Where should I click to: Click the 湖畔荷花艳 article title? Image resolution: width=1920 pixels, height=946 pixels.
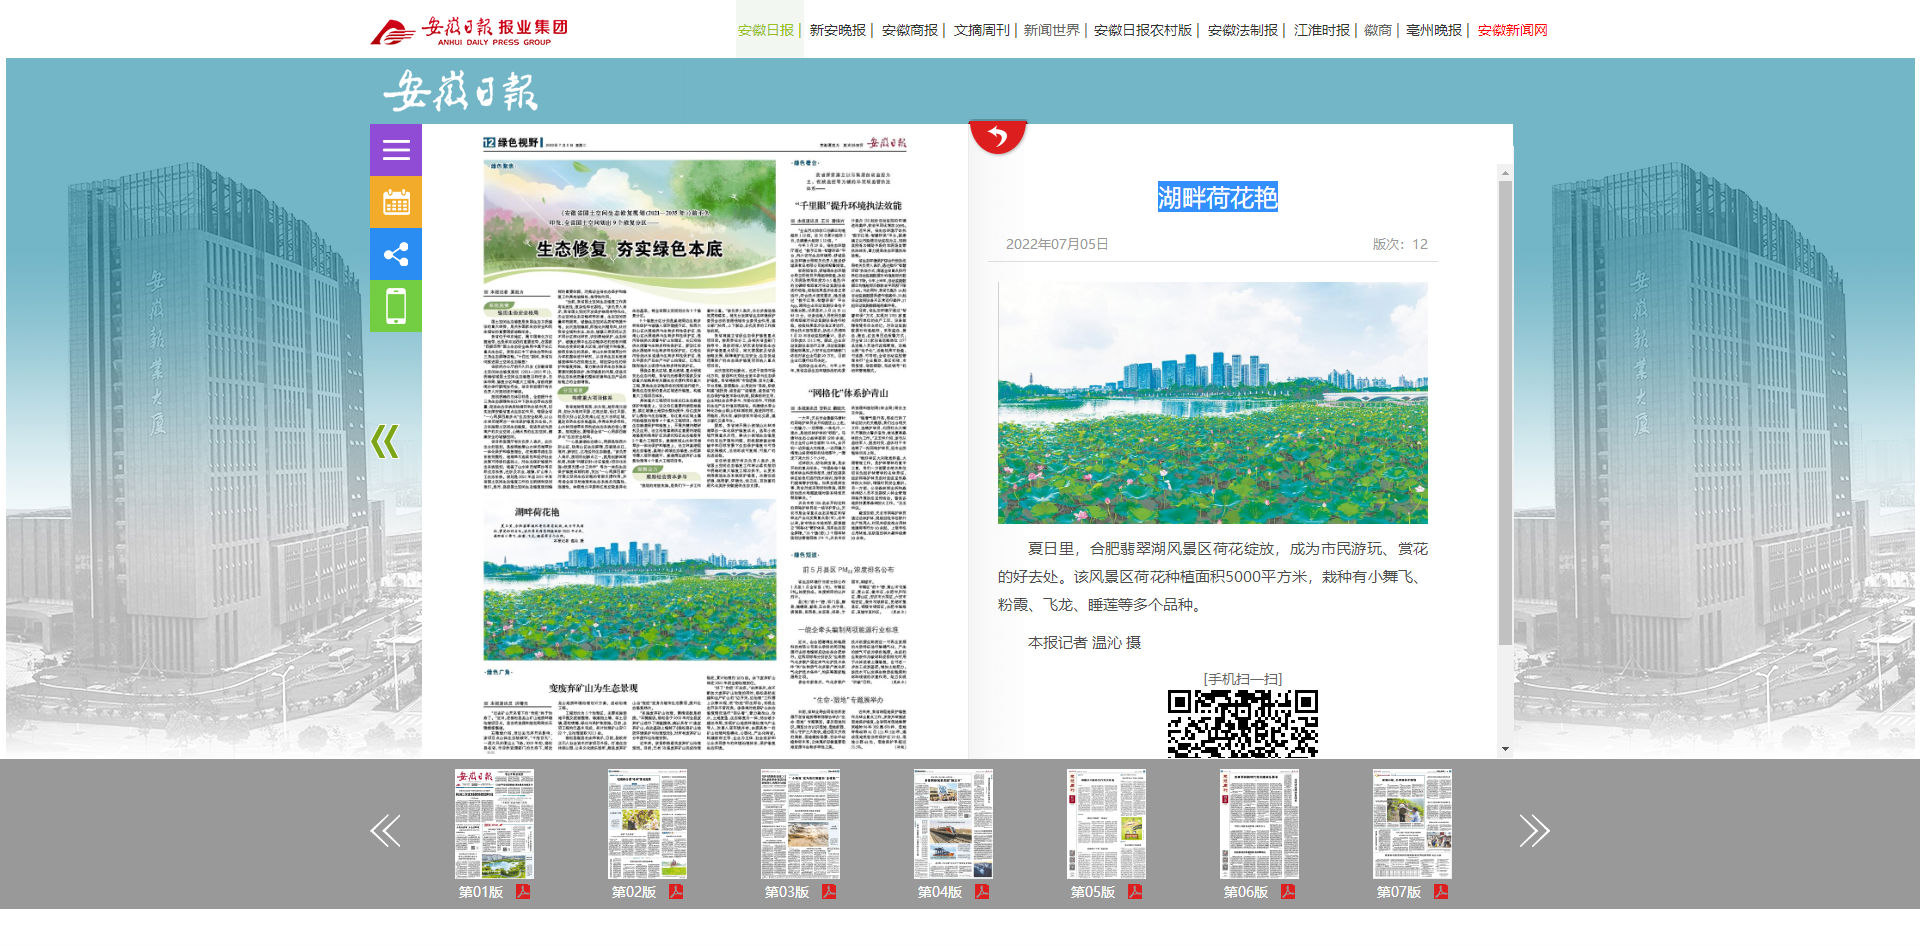(x=1217, y=198)
